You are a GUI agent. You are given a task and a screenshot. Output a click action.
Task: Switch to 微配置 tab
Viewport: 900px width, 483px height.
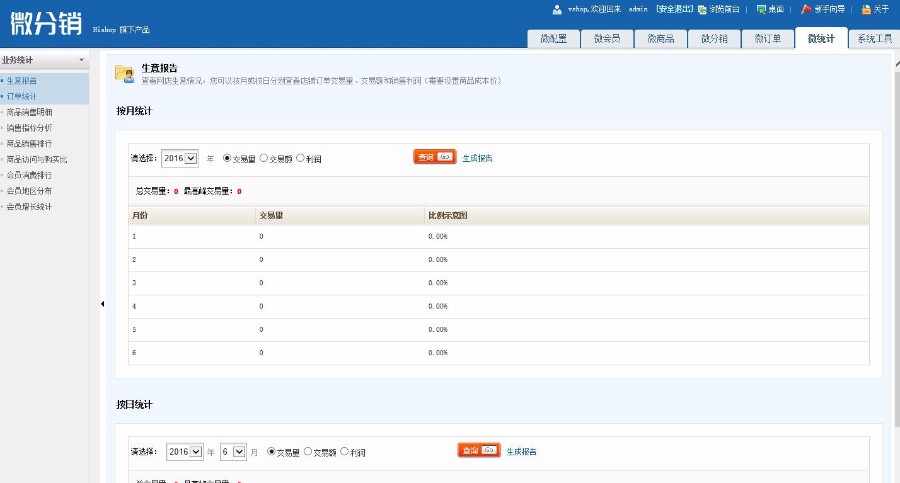click(x=553, y=38)
